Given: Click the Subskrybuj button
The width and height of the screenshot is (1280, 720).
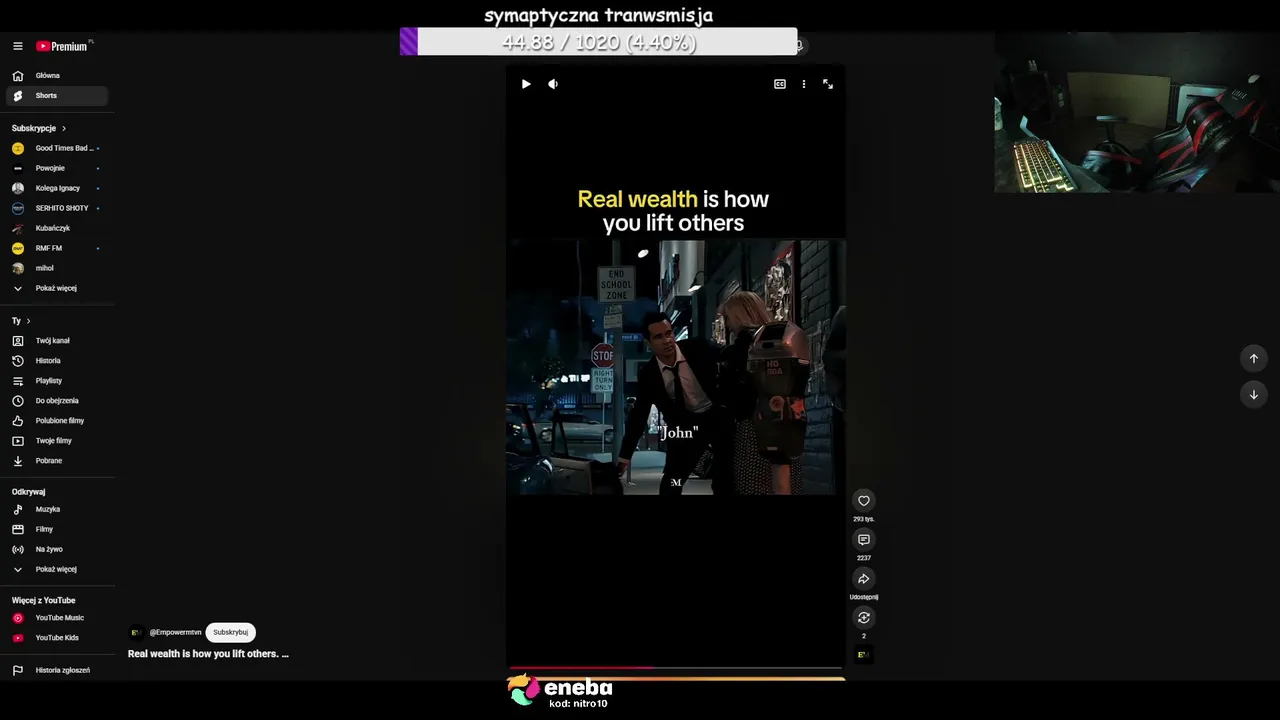Looking at the screenshot, I should click(230, 633).
